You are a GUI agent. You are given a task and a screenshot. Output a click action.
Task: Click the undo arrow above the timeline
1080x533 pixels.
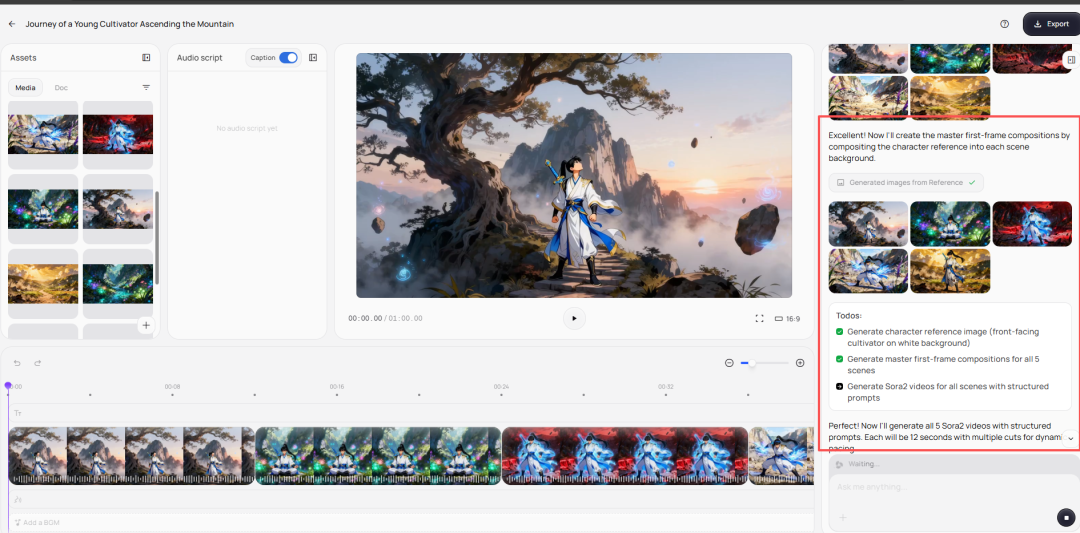click(17, 363)
